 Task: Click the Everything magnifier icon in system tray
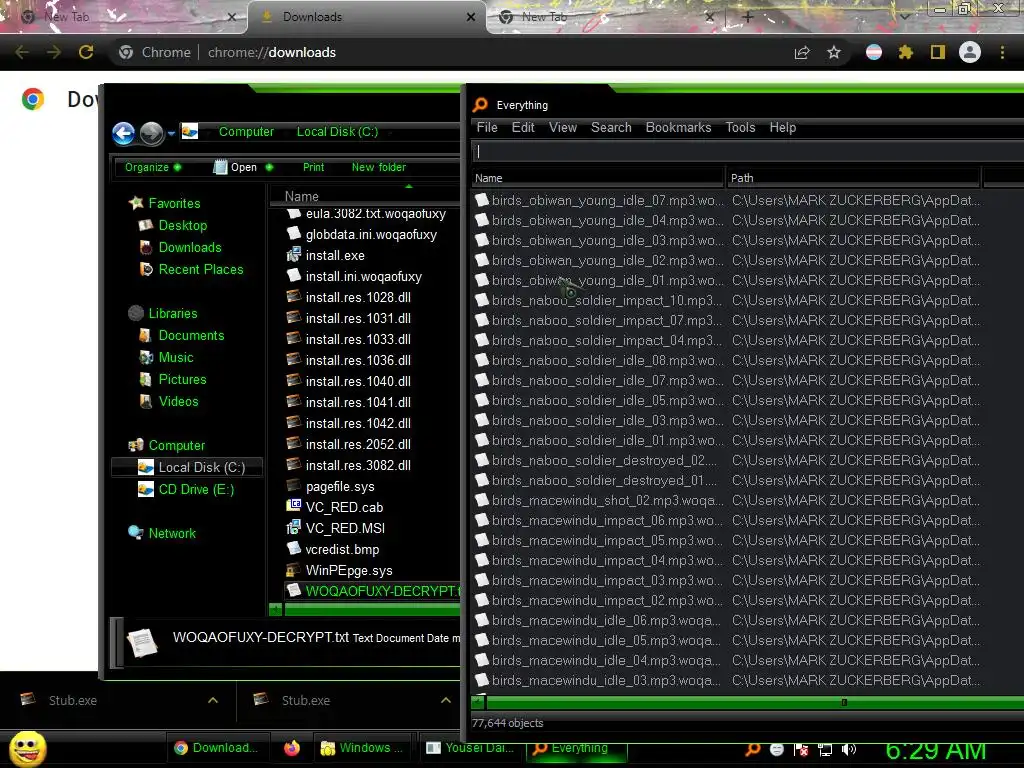[753, 749]
